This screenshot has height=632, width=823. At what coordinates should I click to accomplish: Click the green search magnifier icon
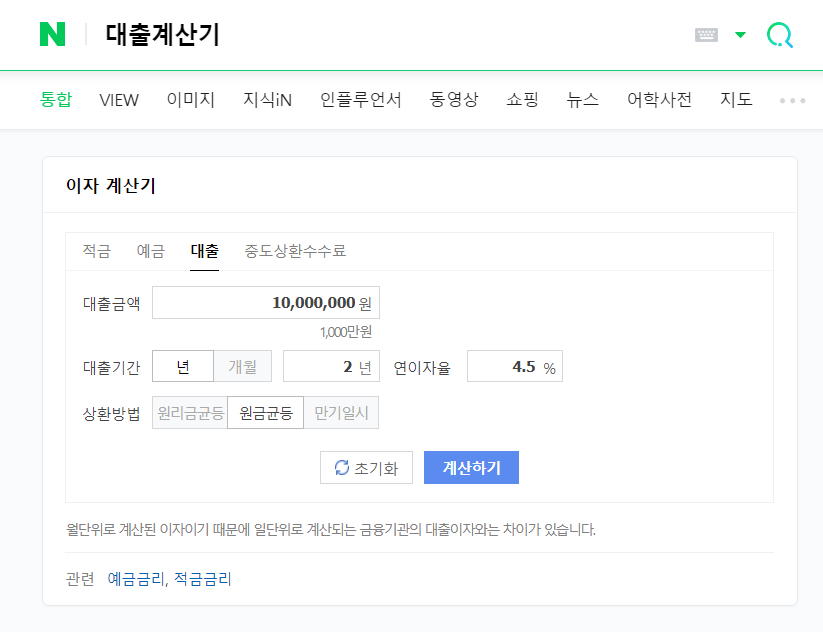[x=780, y=35]
